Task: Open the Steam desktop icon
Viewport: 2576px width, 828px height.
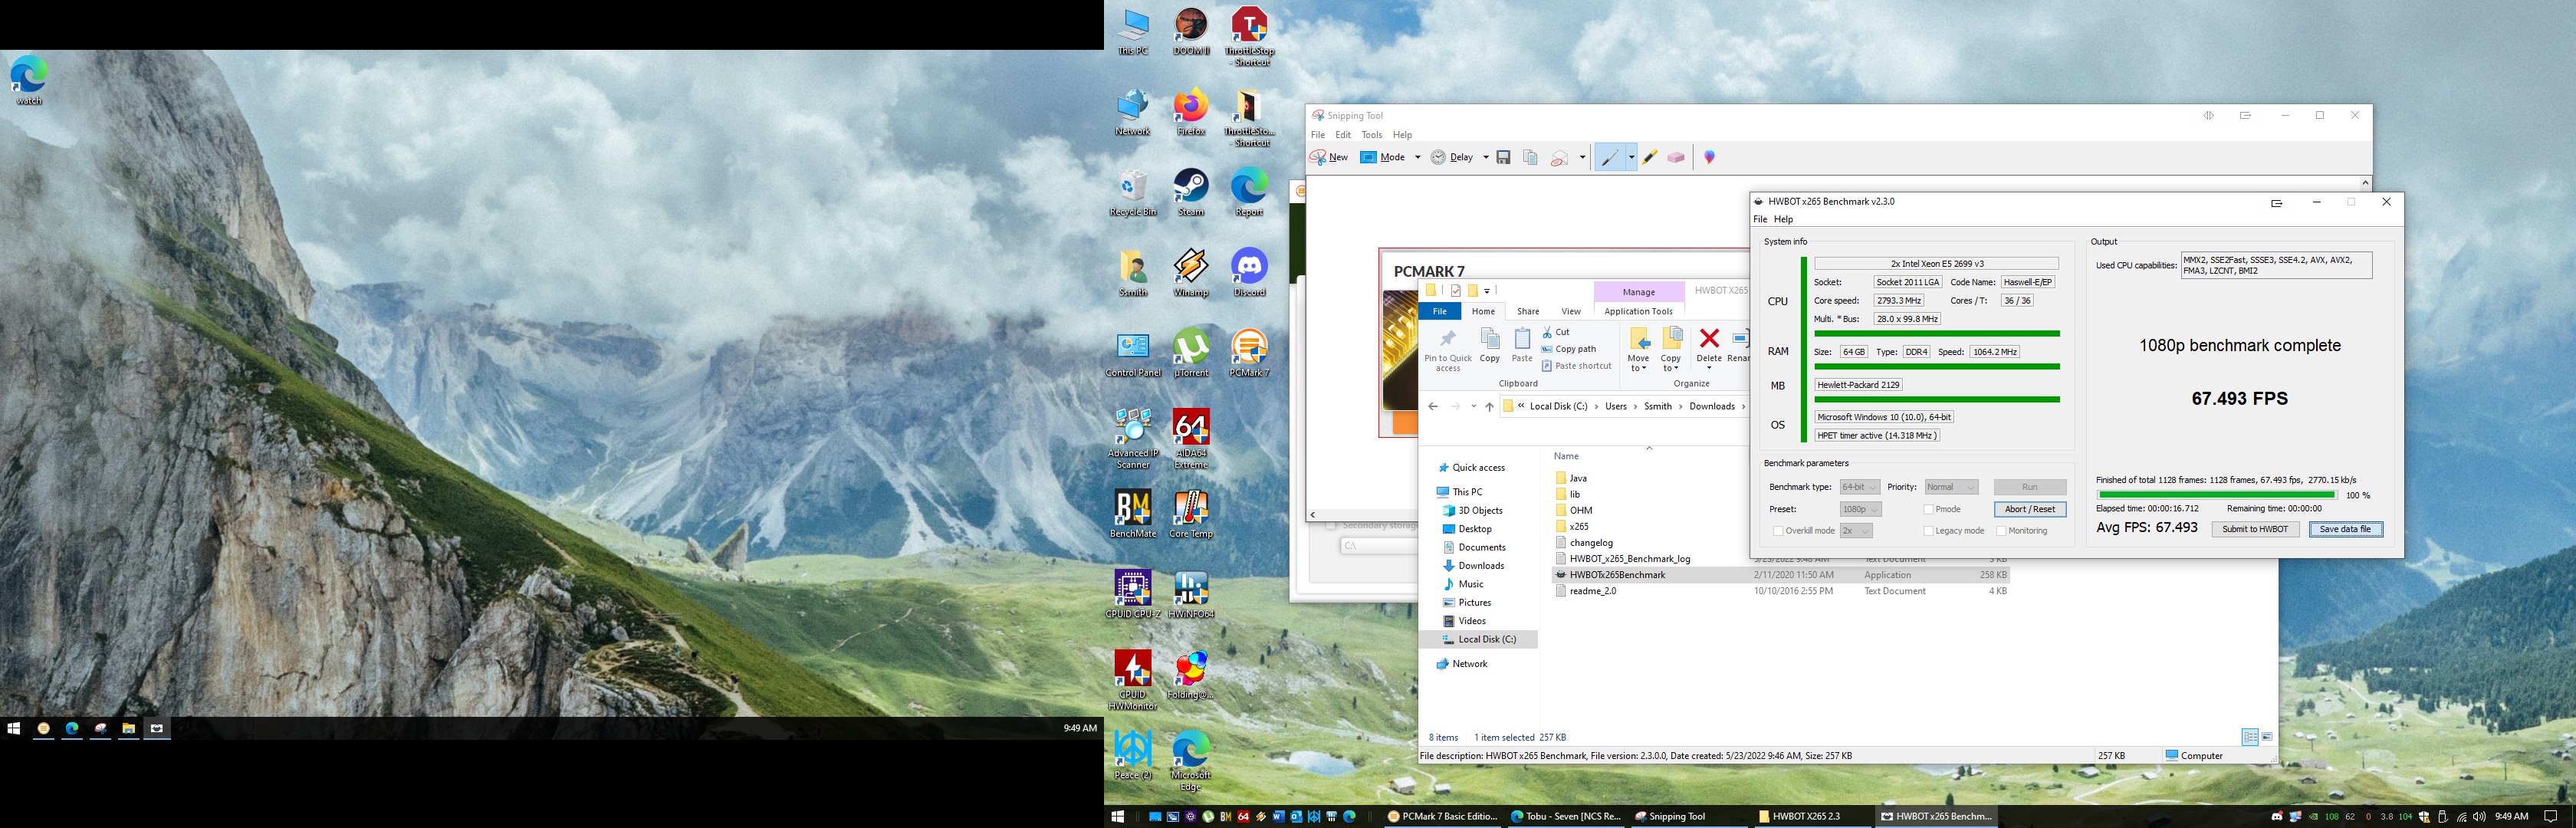Action: 1191,193
